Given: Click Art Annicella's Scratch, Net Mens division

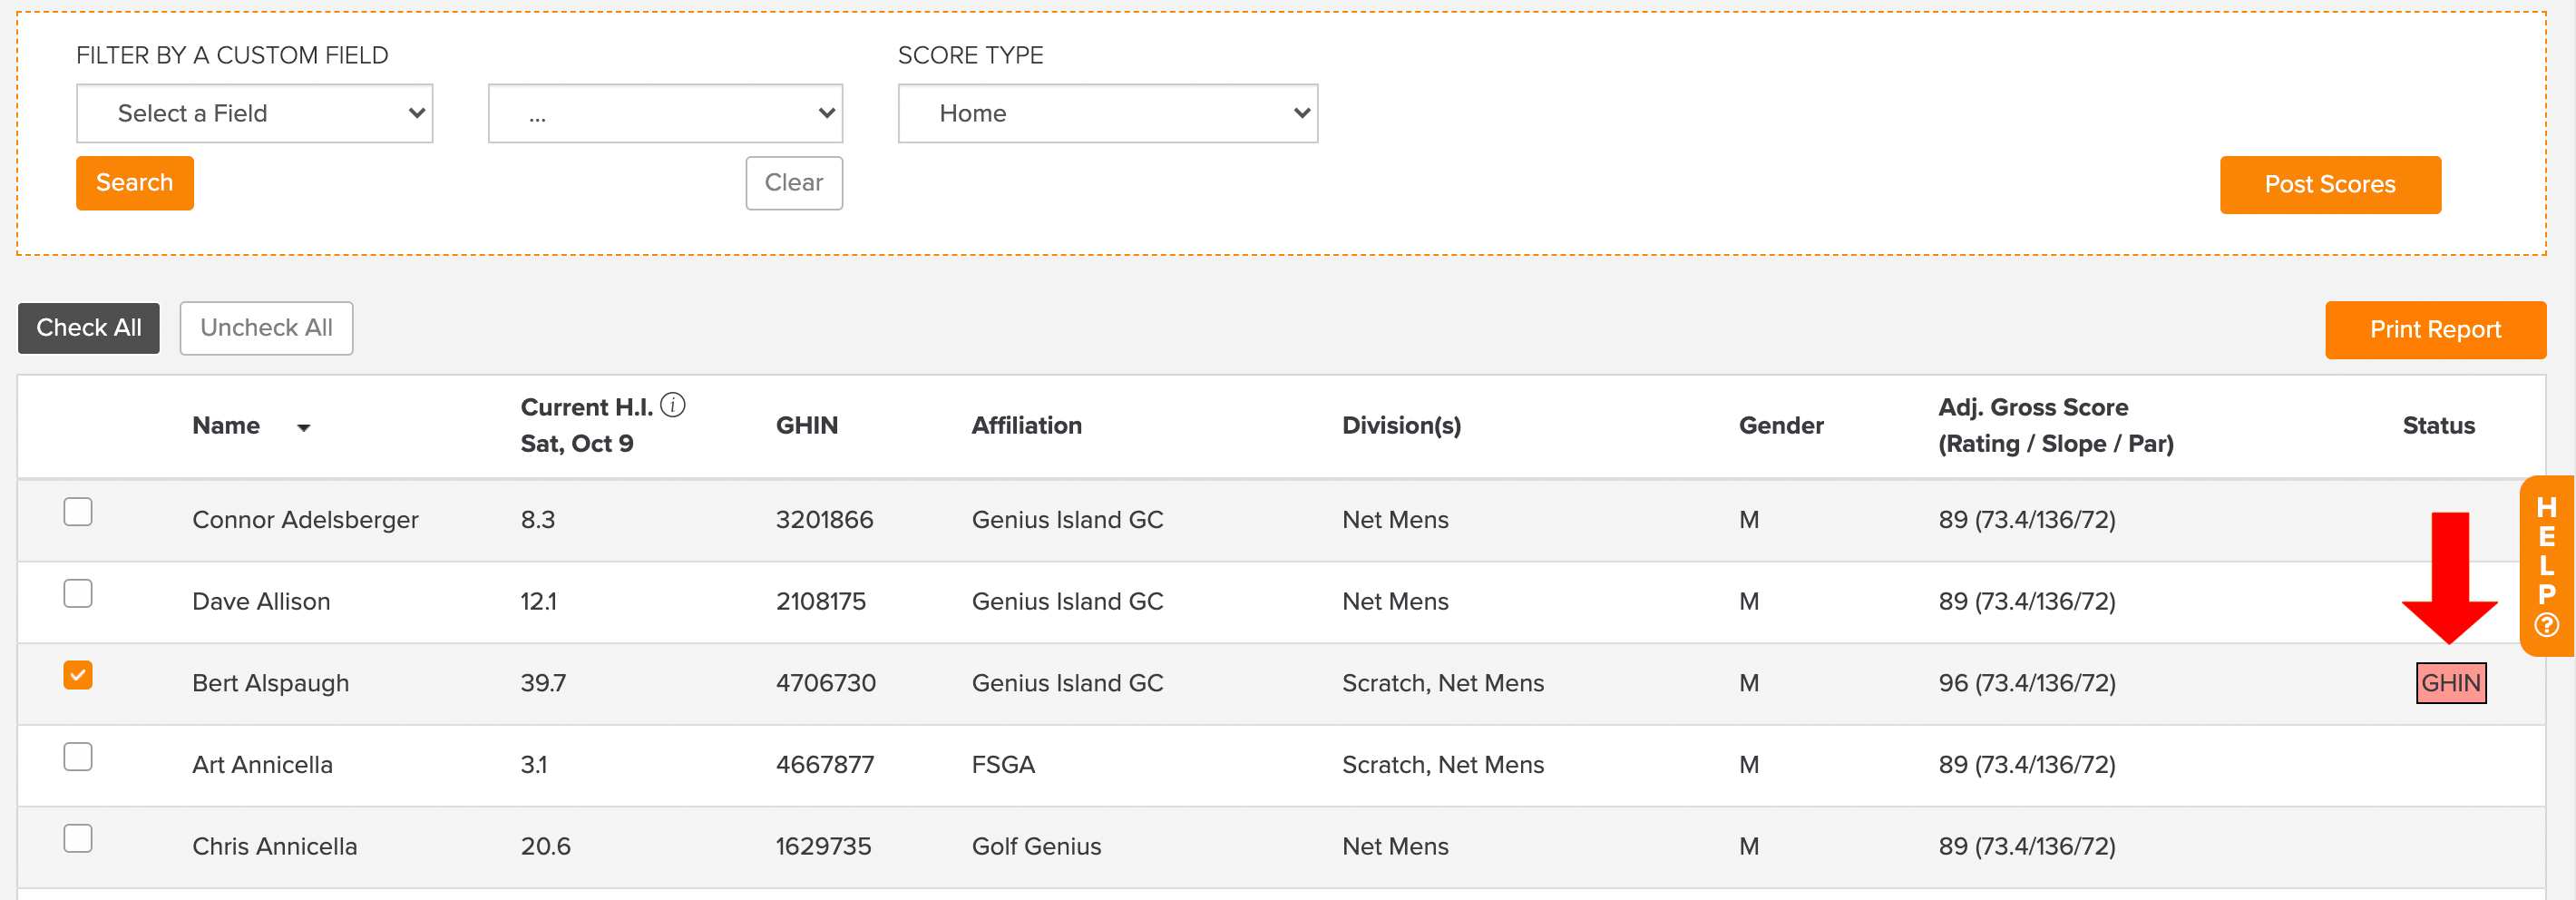Looking at the screenshot, I should pyautogui.click(x=1442, y=765).
